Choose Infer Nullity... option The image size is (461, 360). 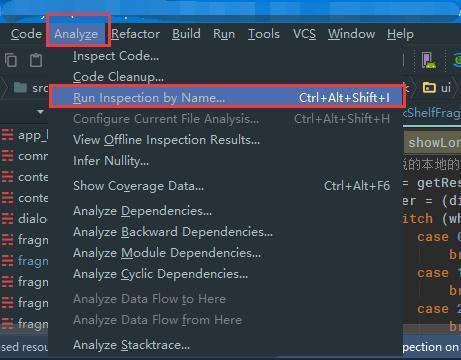(226, 161)
